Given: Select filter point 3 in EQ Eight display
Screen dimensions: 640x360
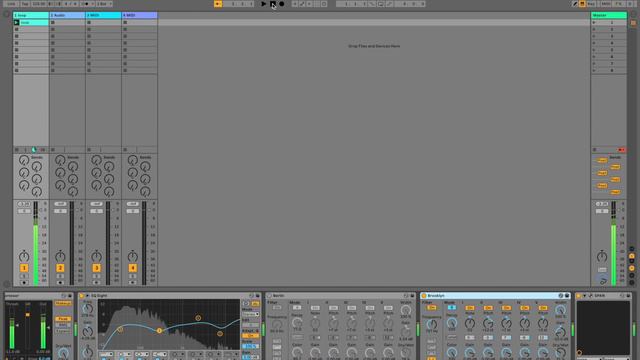Looking at the screenshot, I should click(198, 318).
